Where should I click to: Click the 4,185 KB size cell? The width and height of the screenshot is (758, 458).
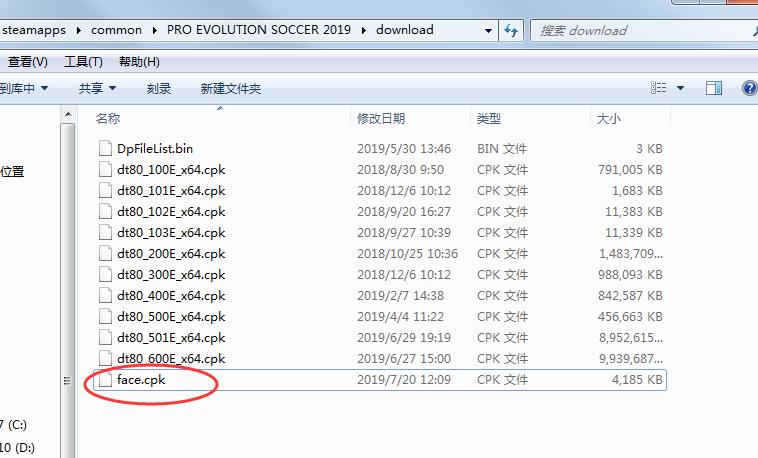637,380
